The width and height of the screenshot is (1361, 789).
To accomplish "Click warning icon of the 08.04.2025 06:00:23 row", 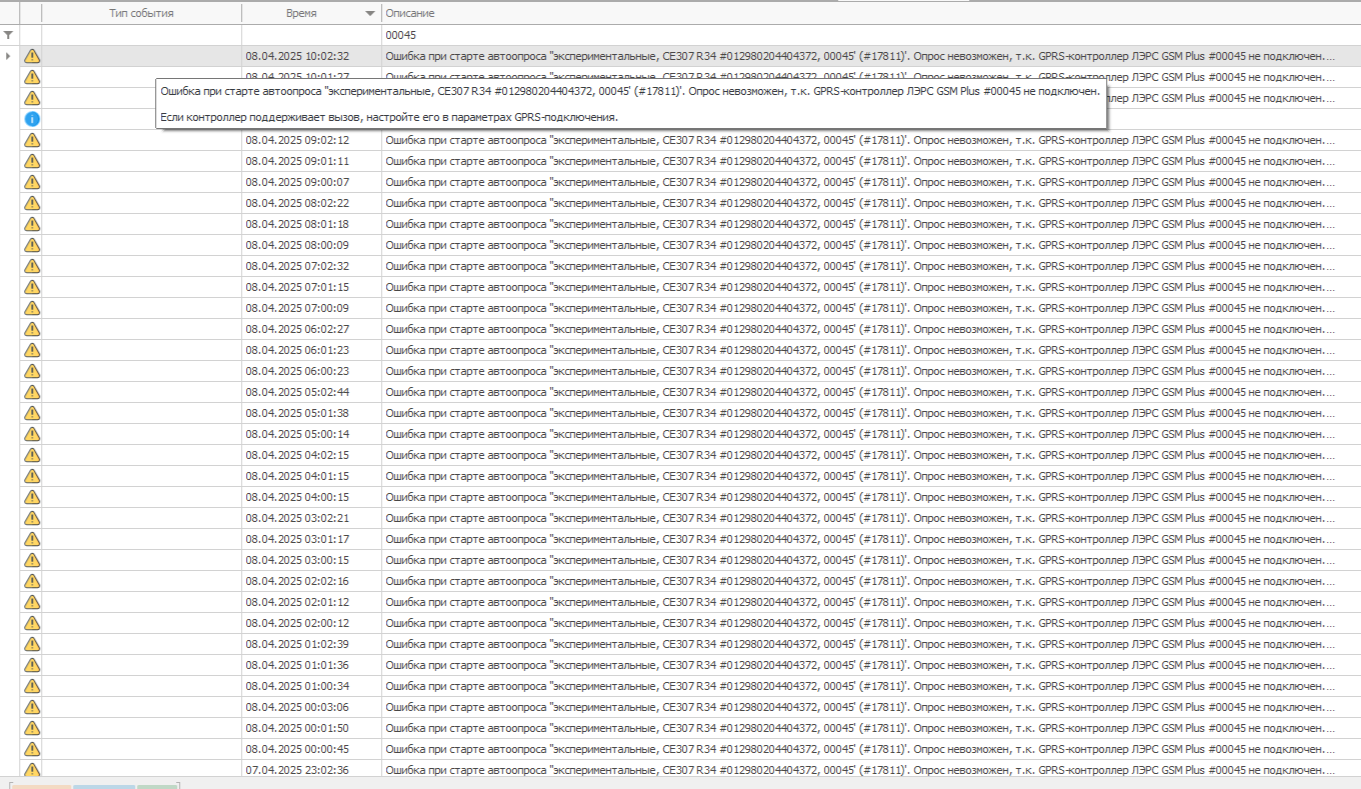I will point(31,371).
